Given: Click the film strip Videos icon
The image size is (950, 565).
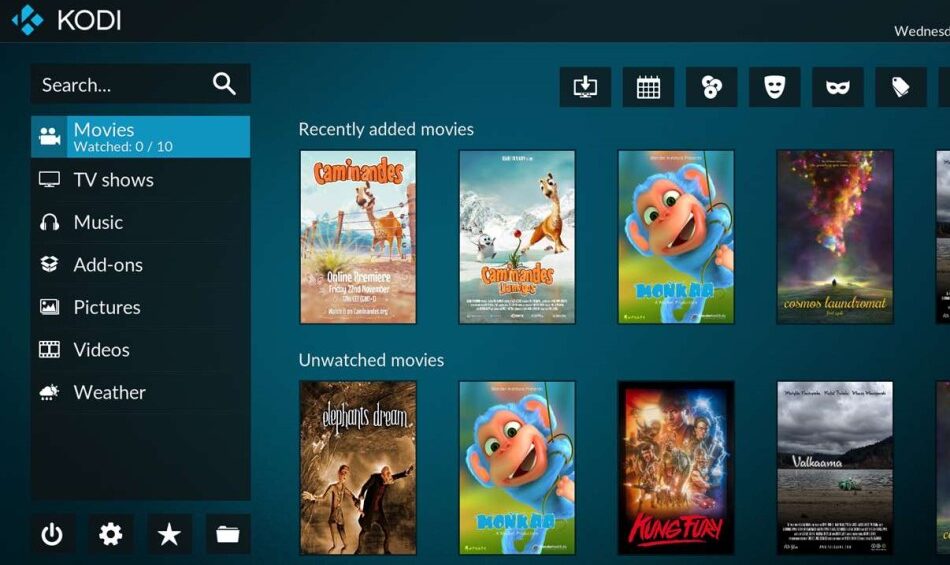Looking at the screenshot, I should click(x=49, y=349).
